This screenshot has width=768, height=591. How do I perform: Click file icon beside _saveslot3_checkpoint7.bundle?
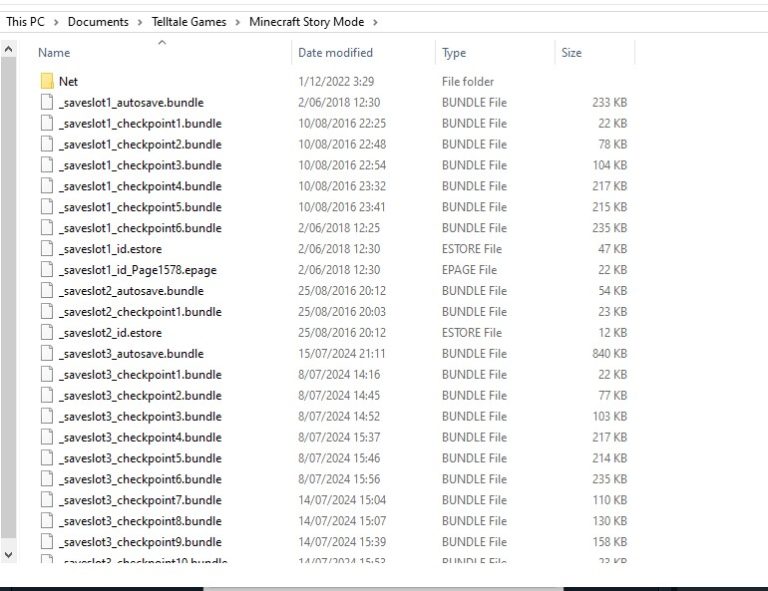coord(47,500)
